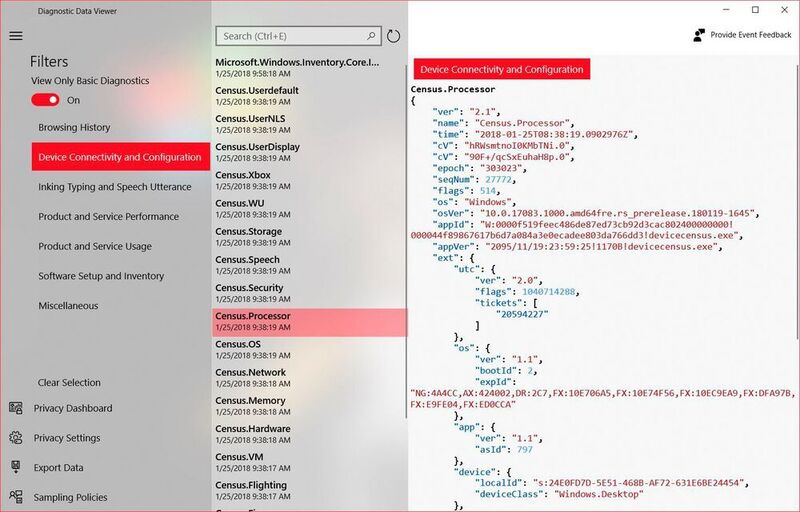Click the Census.Processor heading in detail pane
The image size is (800, 512).
[453, 89]
